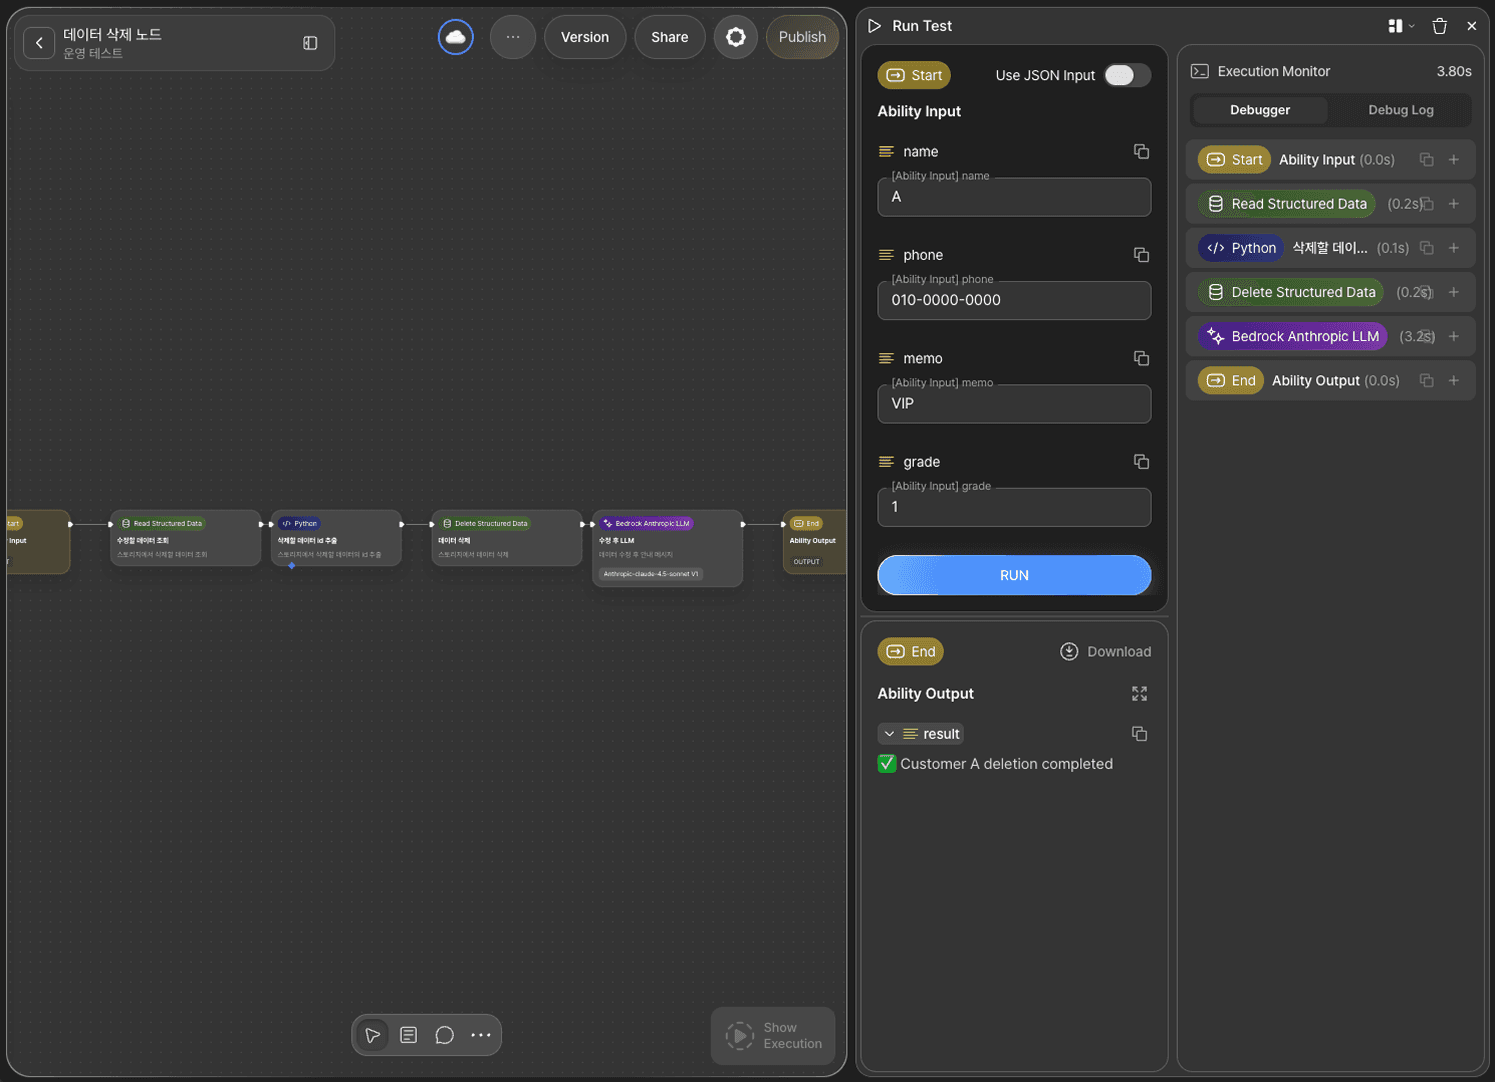Click the RUN button
This screenshot has width=1495, height=1082.
[1014, 575]
